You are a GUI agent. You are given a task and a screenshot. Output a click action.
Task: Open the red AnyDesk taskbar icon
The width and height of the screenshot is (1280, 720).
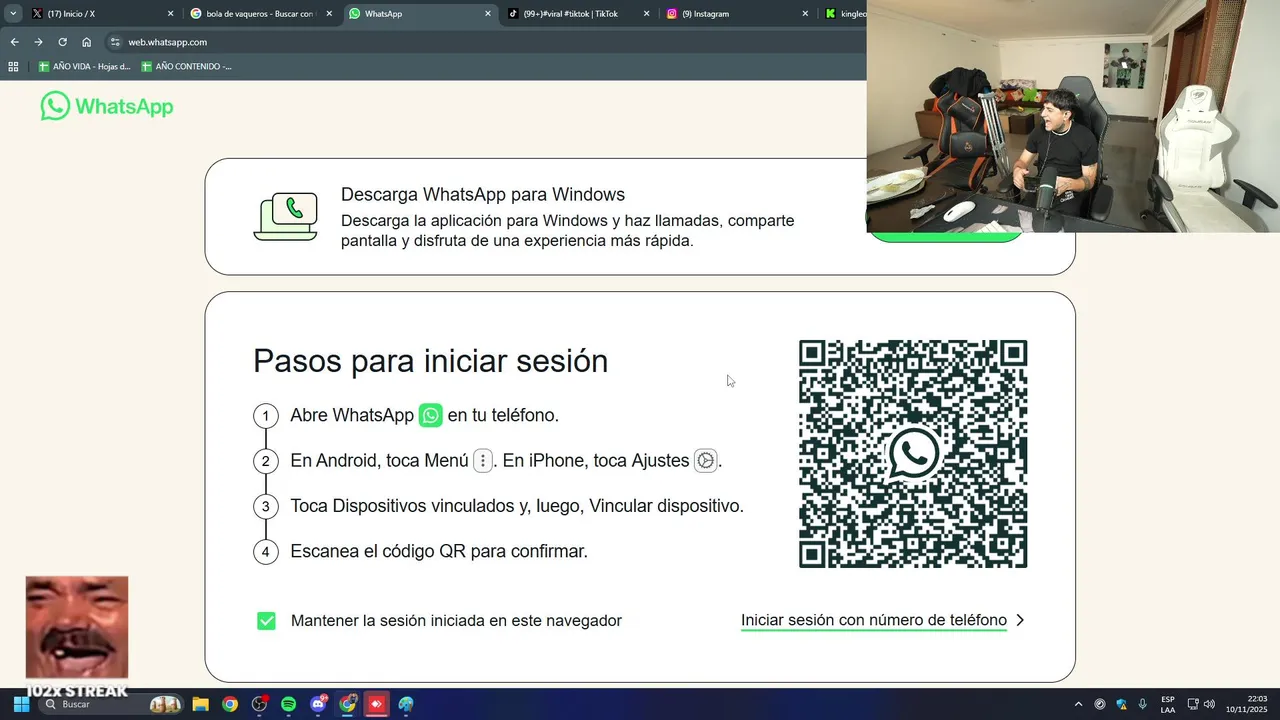tap(376, 704)
